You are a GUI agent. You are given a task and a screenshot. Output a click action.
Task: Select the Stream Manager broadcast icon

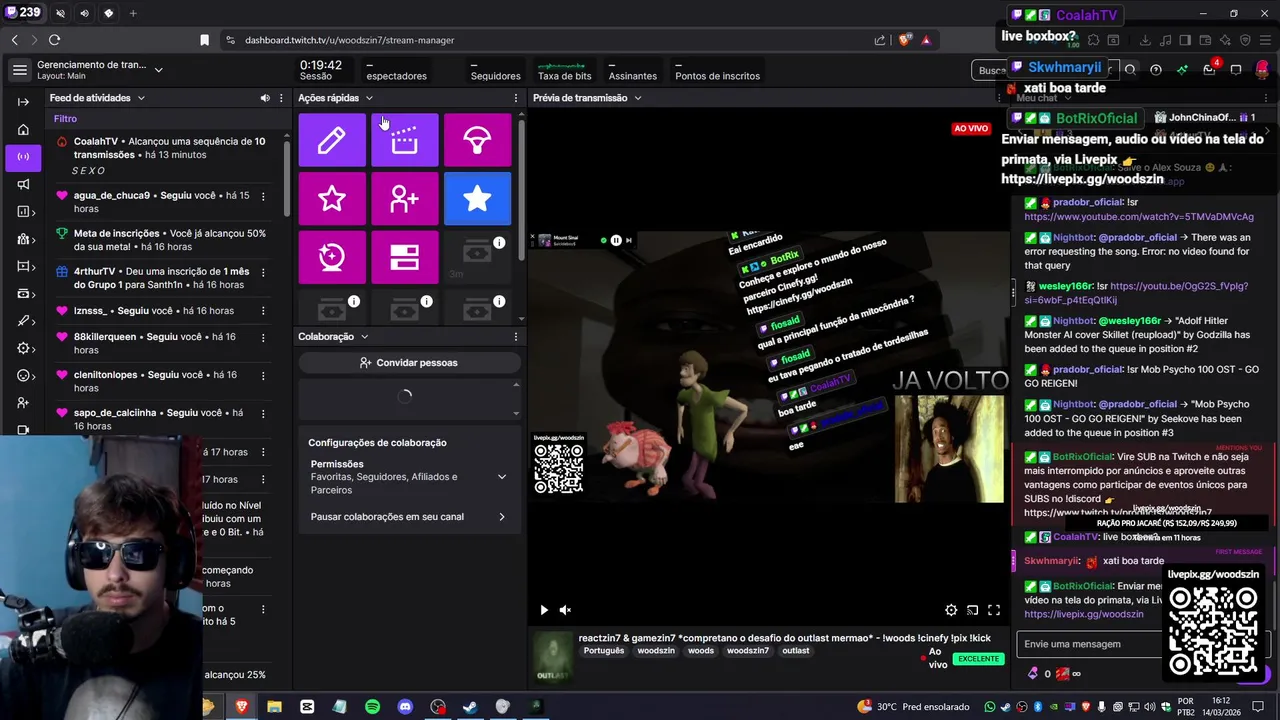[23, 157]
